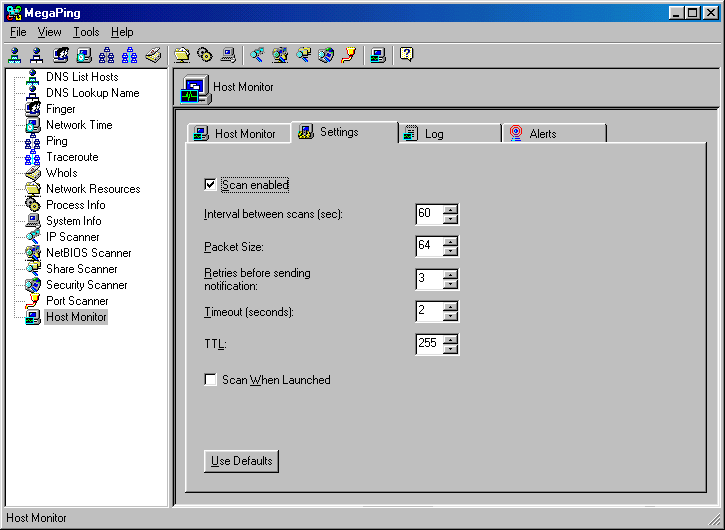Click the Network Time toolbar icon
Screen dimensions: 725x530
(x=84, y=55)
